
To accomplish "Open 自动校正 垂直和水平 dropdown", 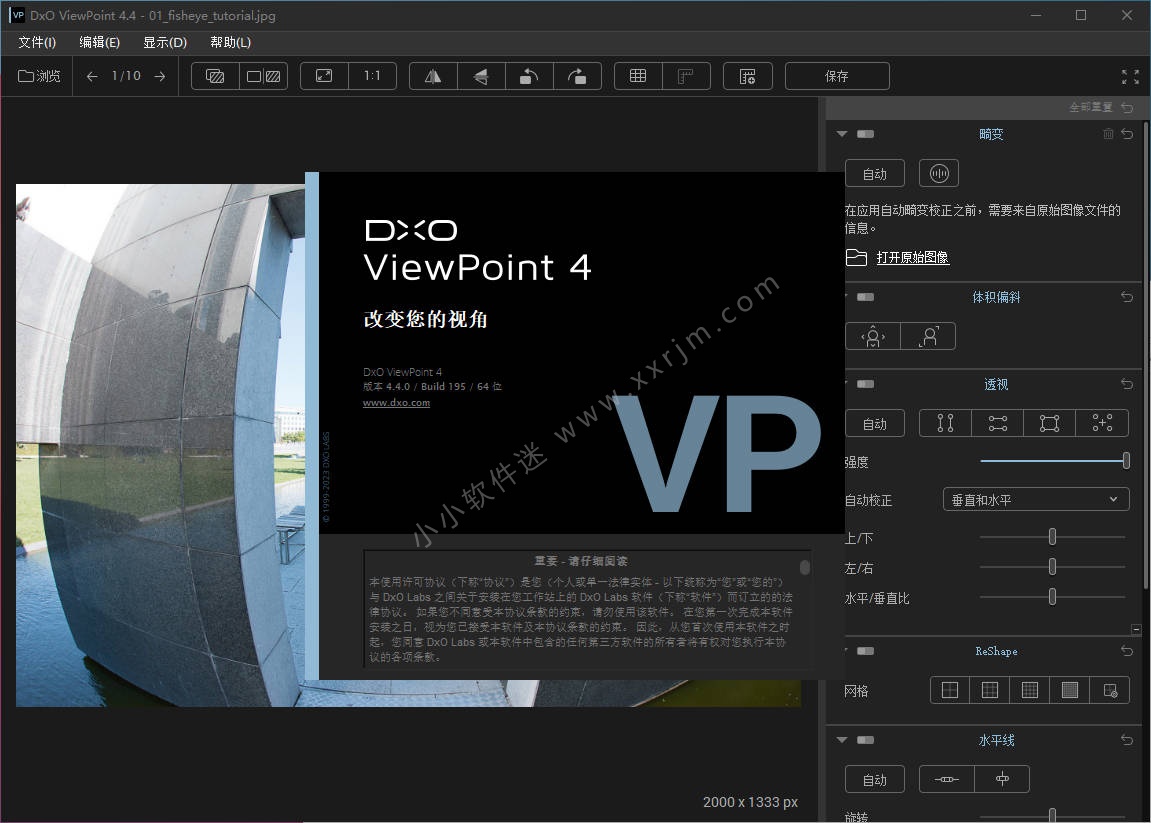I will 1036,500.
